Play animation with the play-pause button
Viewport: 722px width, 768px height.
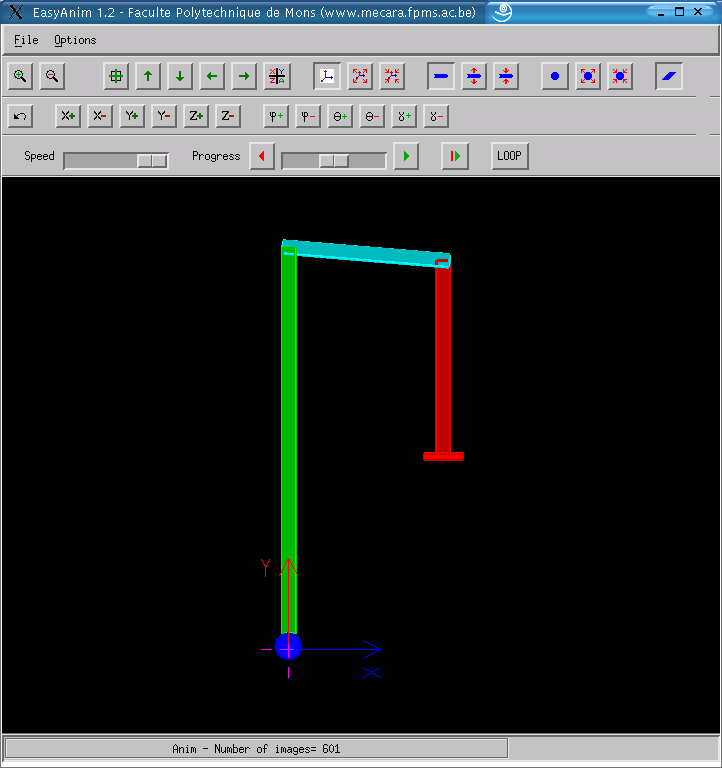click(455, 156)
